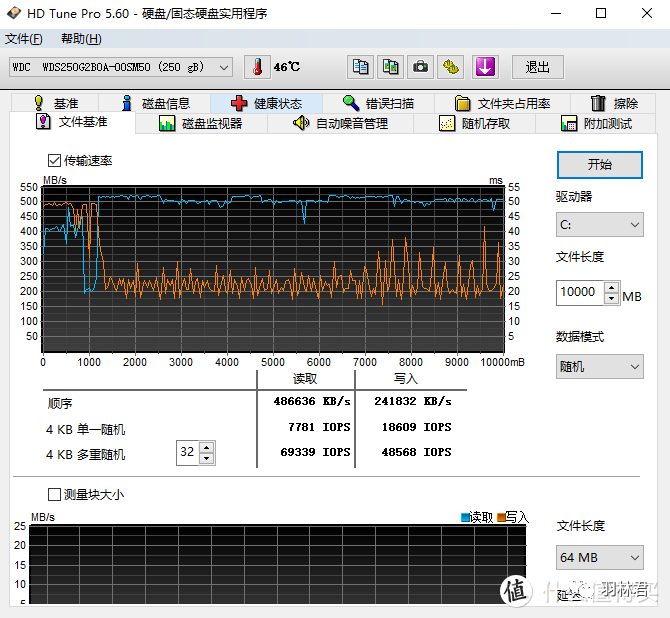
Task: Open the 帮助(H) menu
Action: (81, 39)
